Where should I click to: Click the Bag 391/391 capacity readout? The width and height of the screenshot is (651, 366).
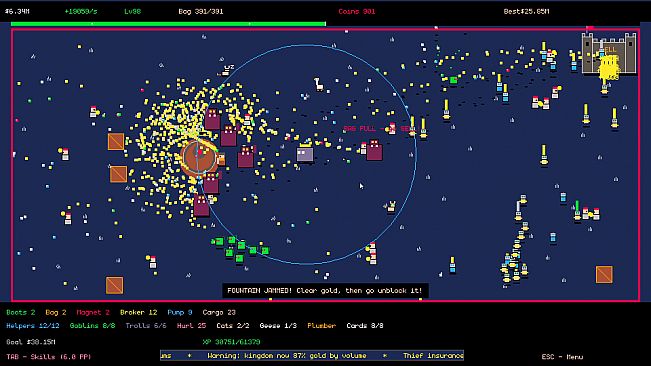[201, 12]
